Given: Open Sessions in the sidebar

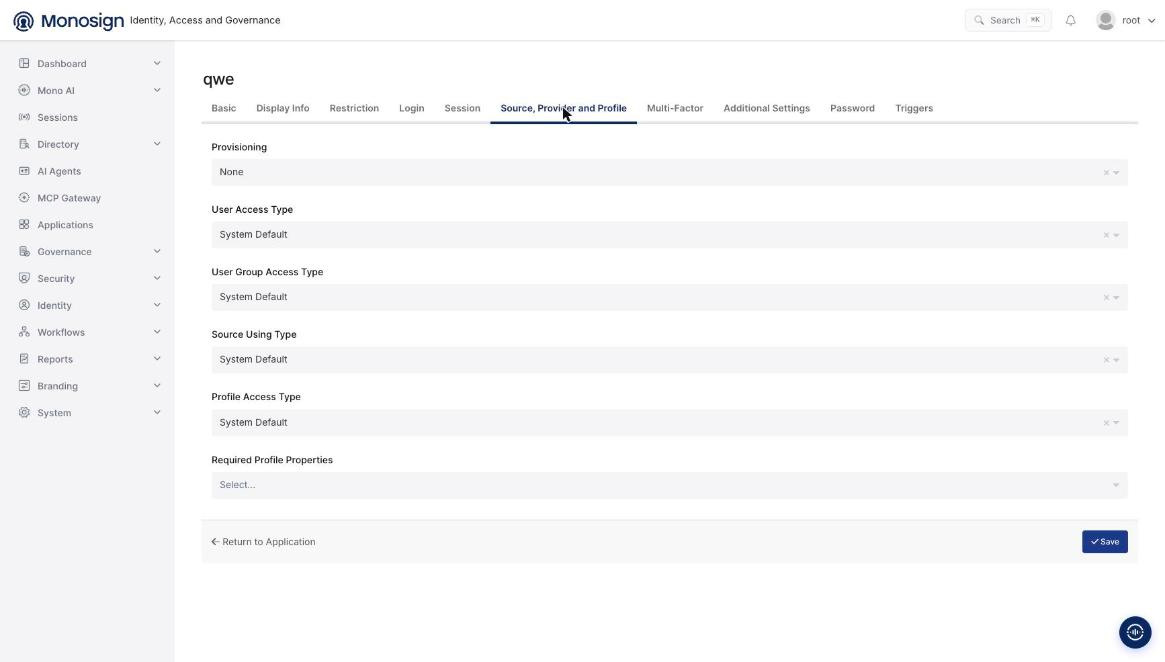Looking at the screenshot, I should 57,117.
